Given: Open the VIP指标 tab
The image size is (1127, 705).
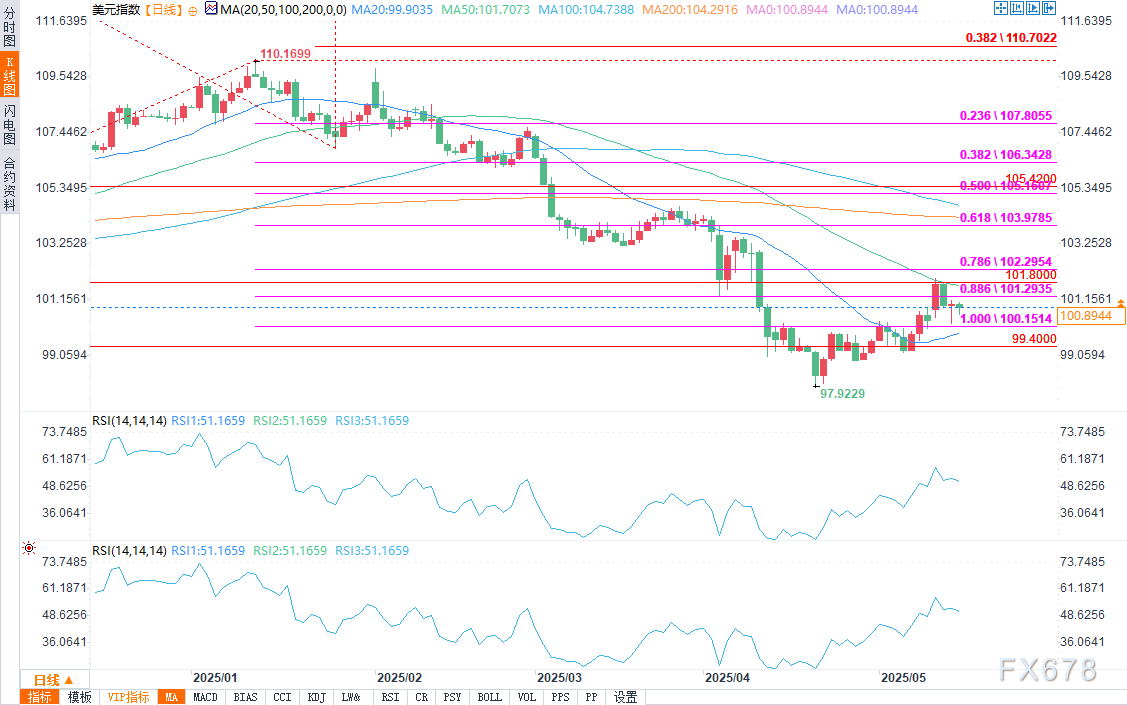Looking at the screenshot, I should coord(128,697).
